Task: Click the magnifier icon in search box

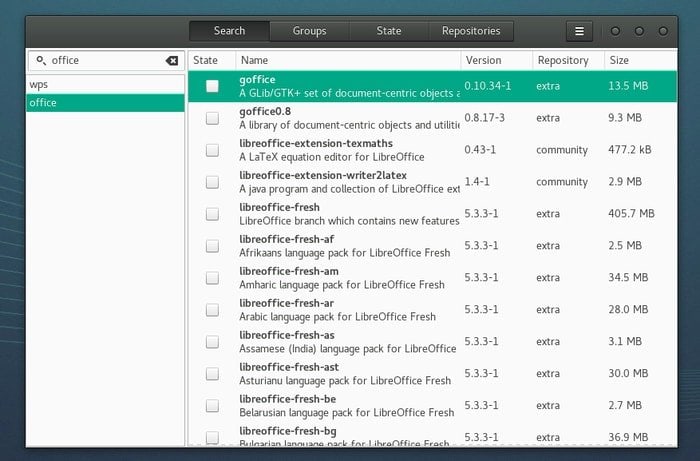Action: click(x=41, y=60)
